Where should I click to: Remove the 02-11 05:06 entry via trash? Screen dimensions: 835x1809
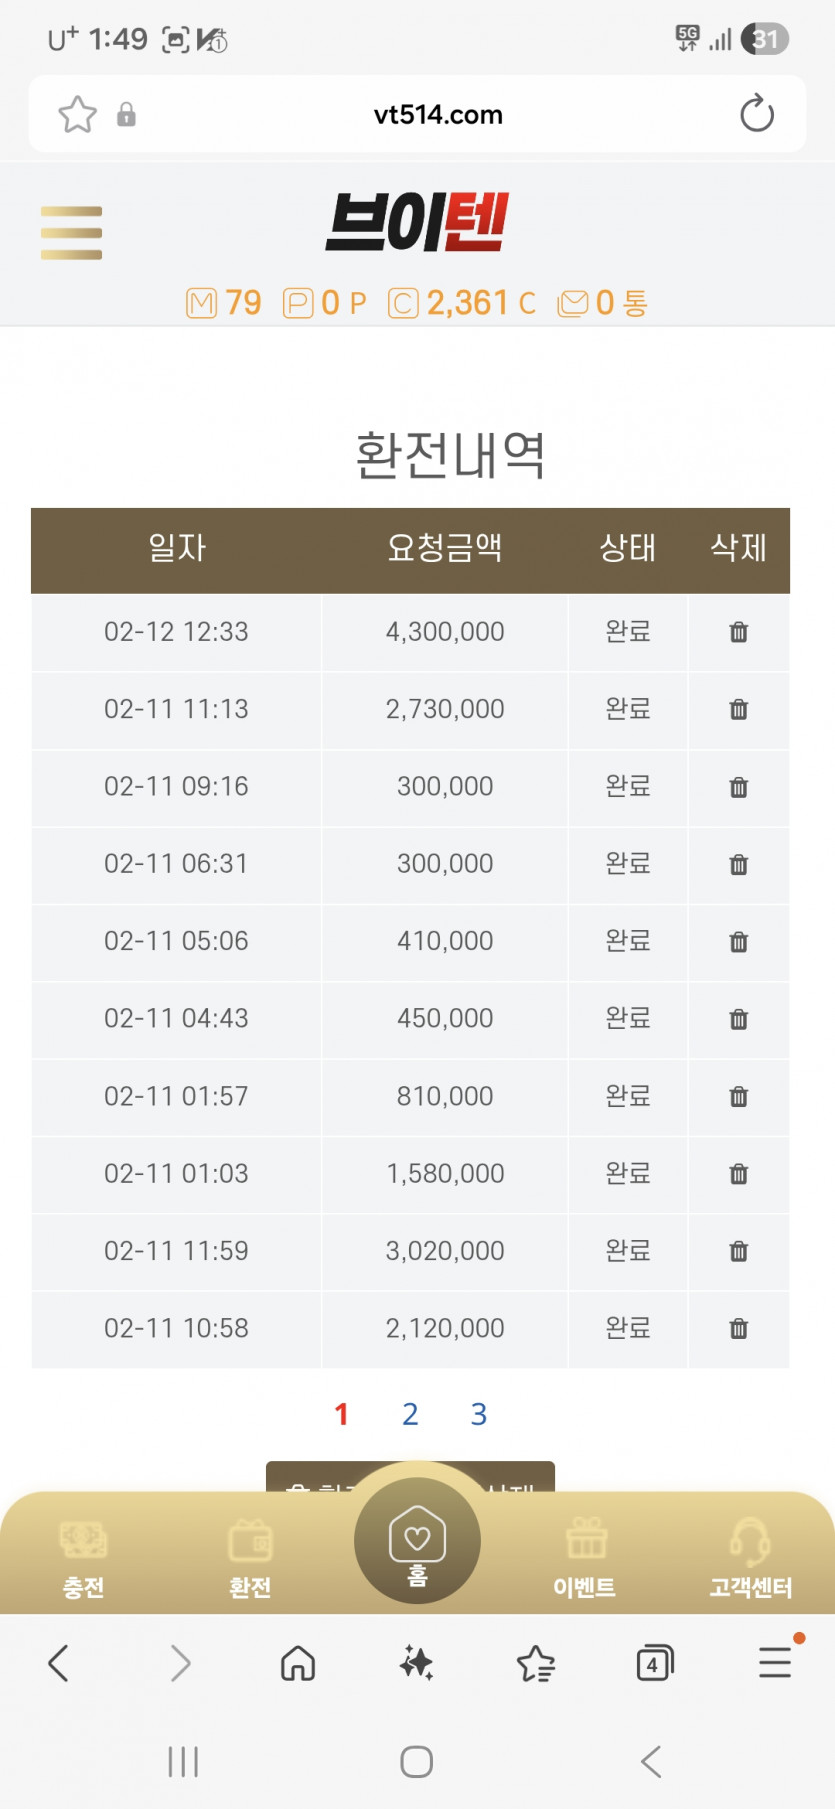[x=739, y=941]
